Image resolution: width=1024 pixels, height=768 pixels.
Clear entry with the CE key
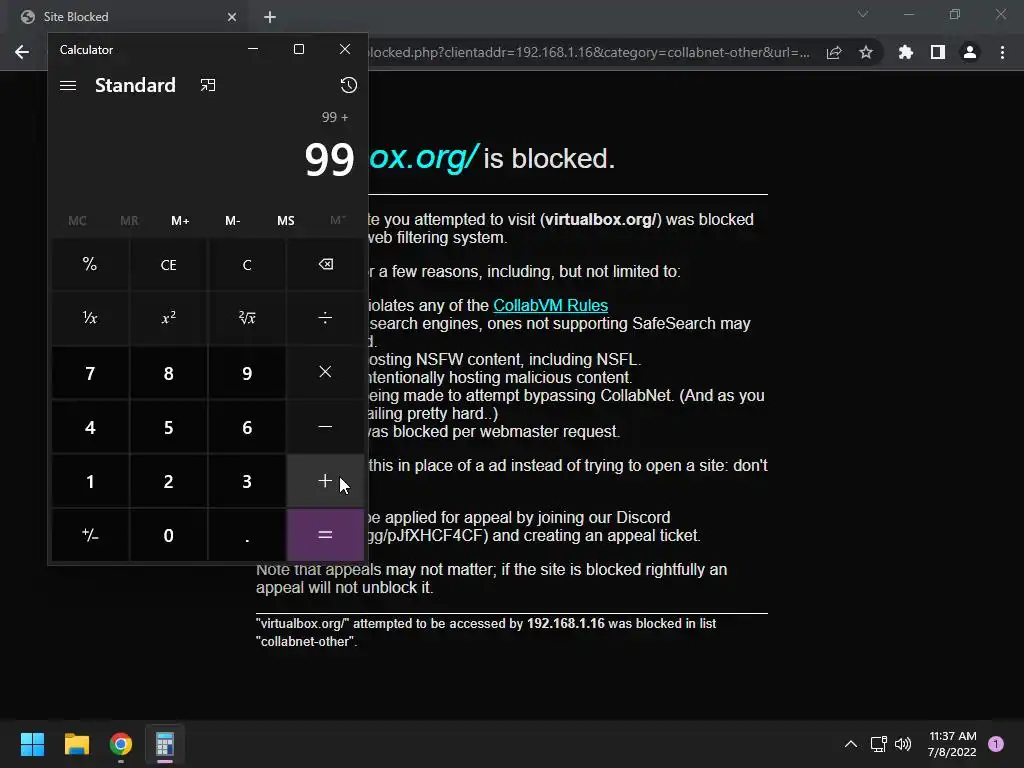tap(168, 264)
